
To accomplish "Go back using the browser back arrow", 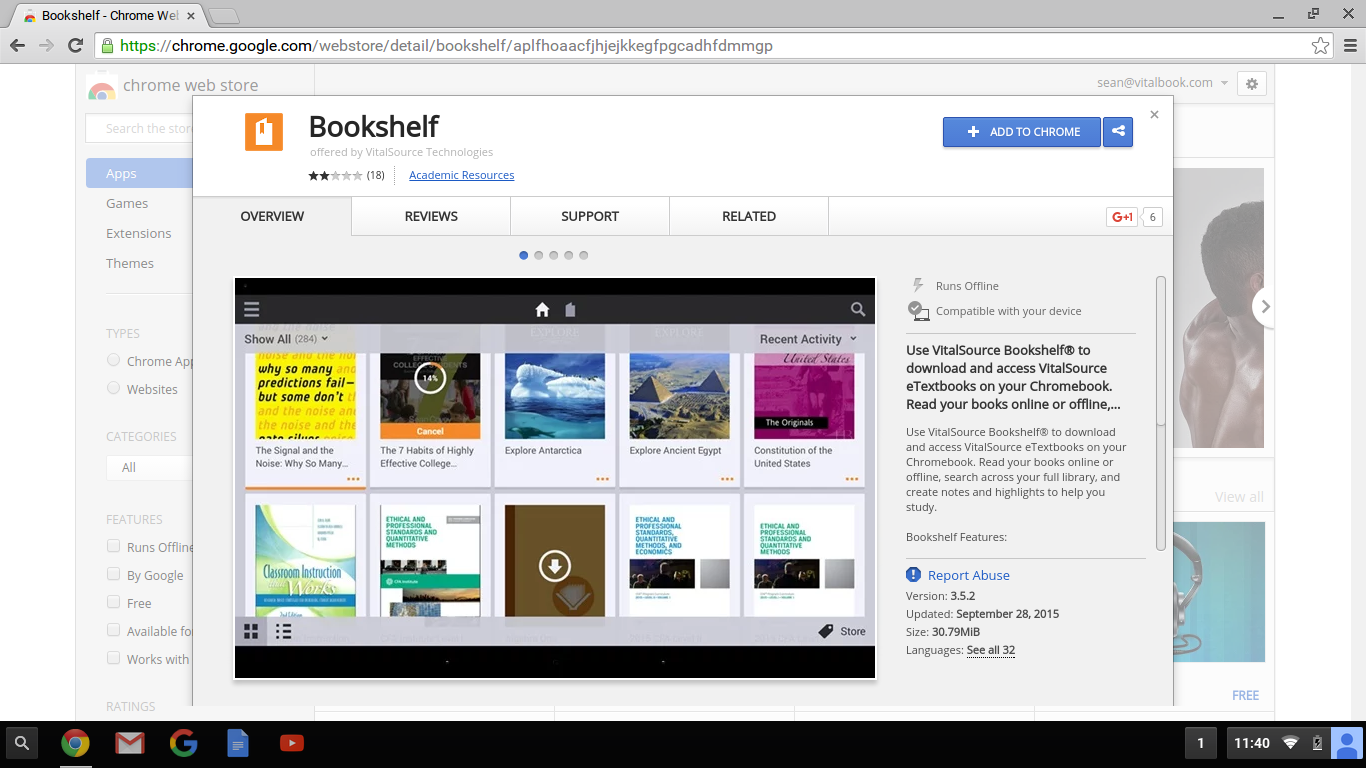I will pyautogui.click(x=18, y=45).
